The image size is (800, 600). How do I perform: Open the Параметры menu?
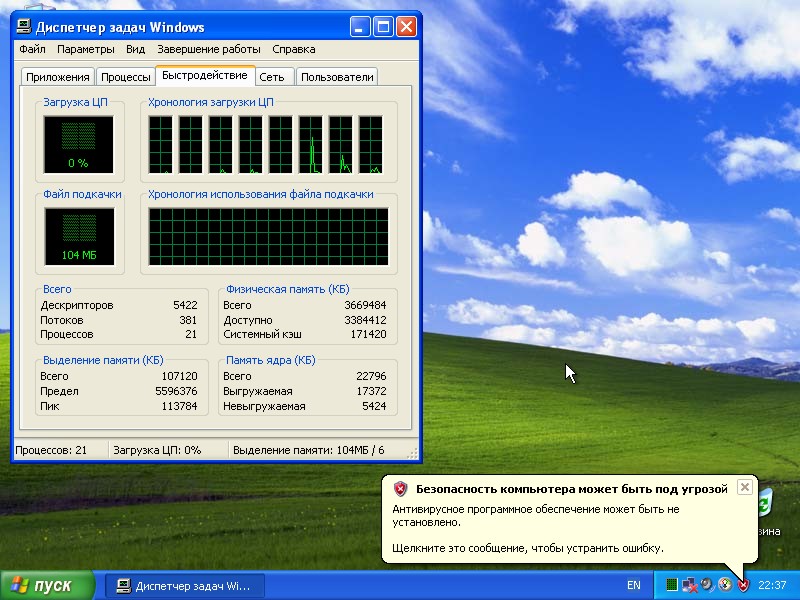(86, 49)
